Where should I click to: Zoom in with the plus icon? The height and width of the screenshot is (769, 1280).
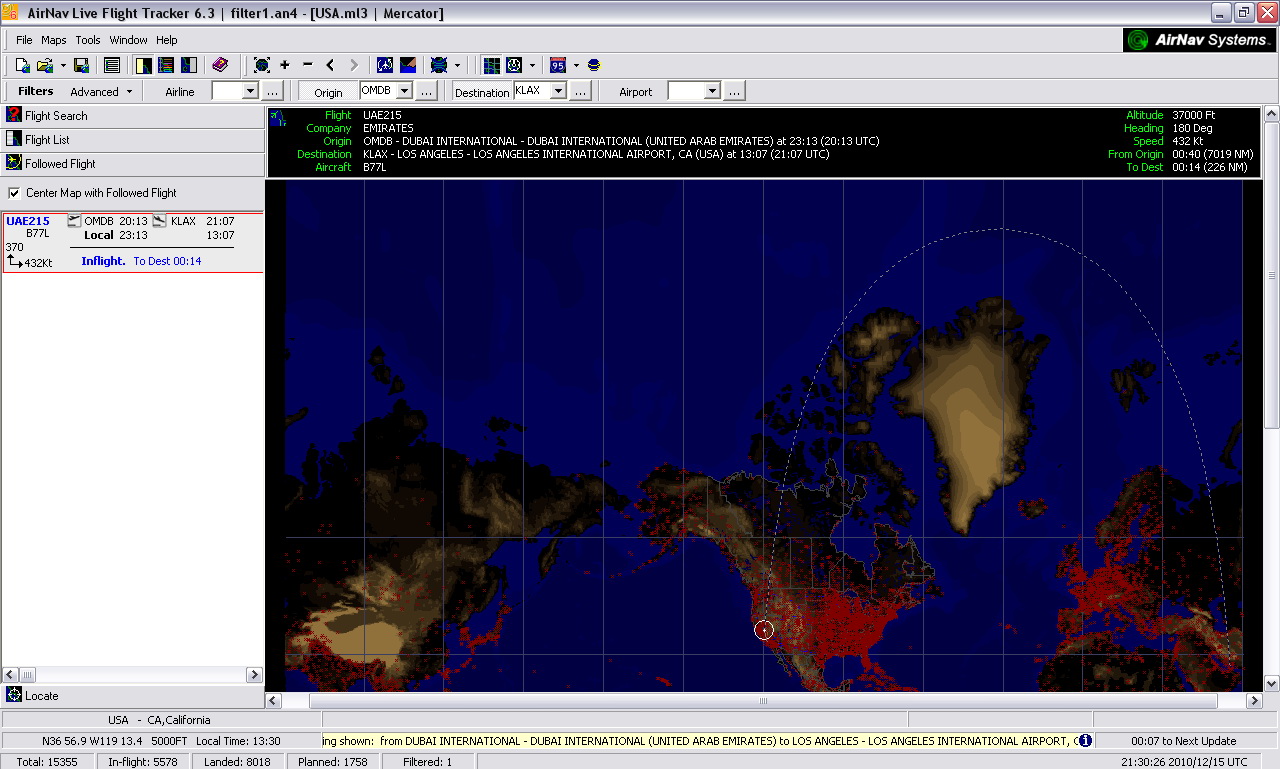285,65
